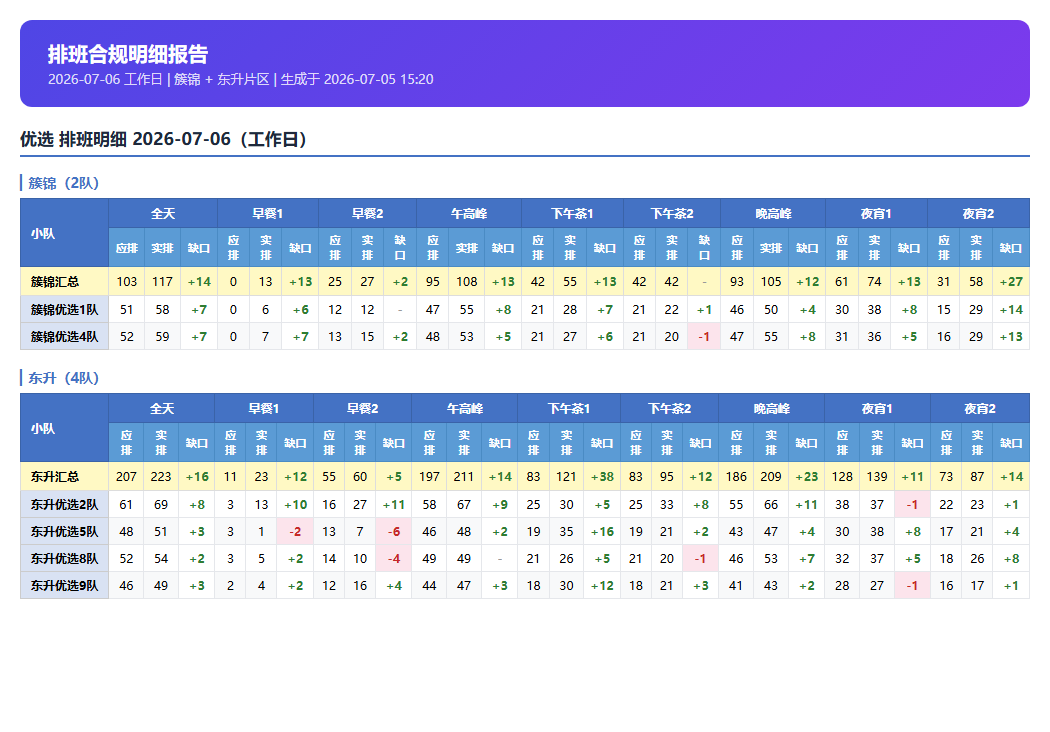Screen dimensions: 1050x732
Task: Click the 早餐2 column header in the 东升 table
Action: 362,409
